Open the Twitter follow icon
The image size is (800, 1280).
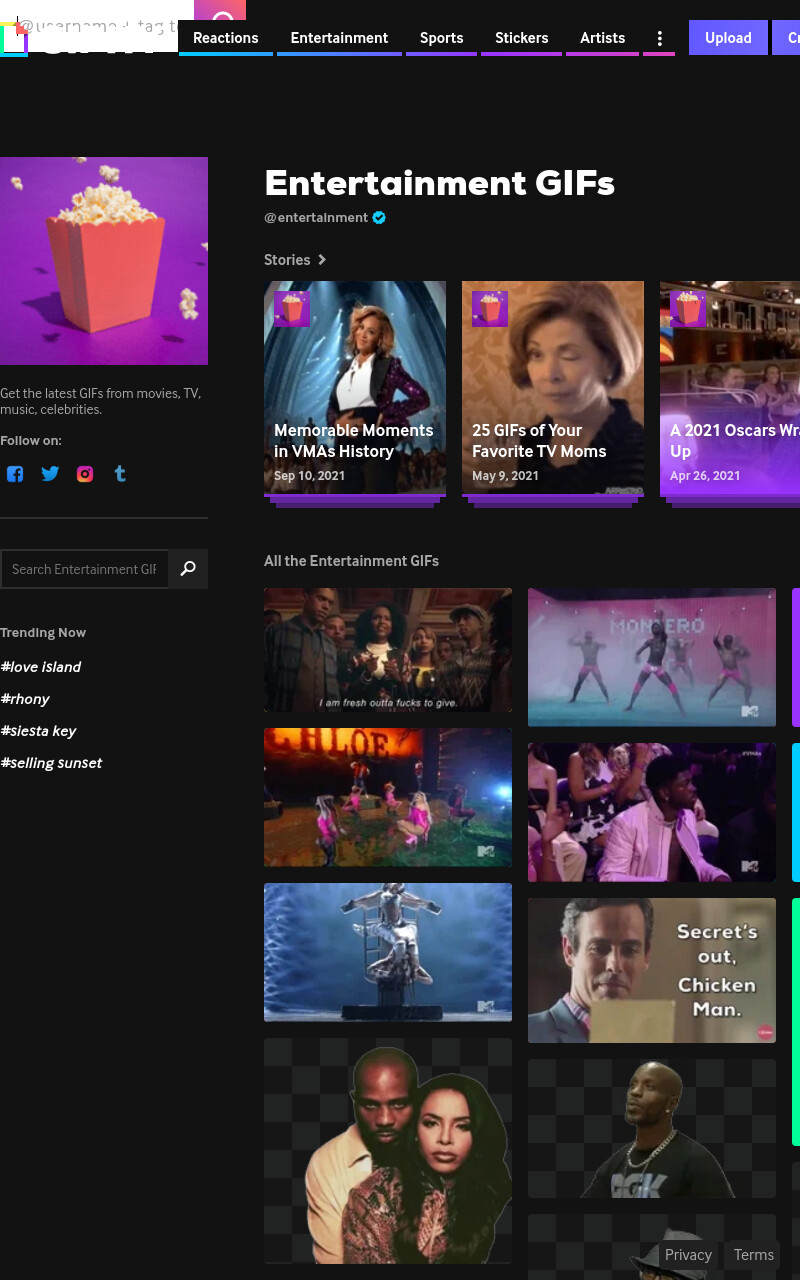tap(50, 474)
